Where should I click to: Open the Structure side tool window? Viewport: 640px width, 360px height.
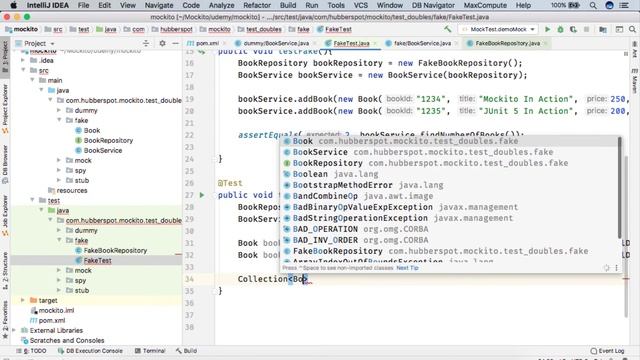point(5,270)
